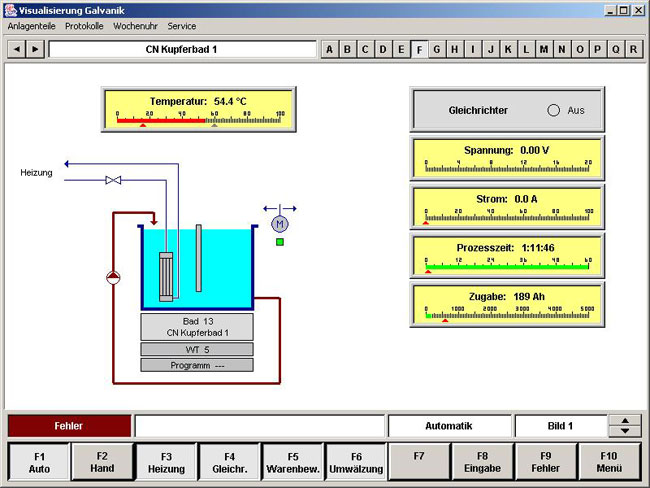Click the motor M symbol
Screen dimensions: 650x488
280,223
